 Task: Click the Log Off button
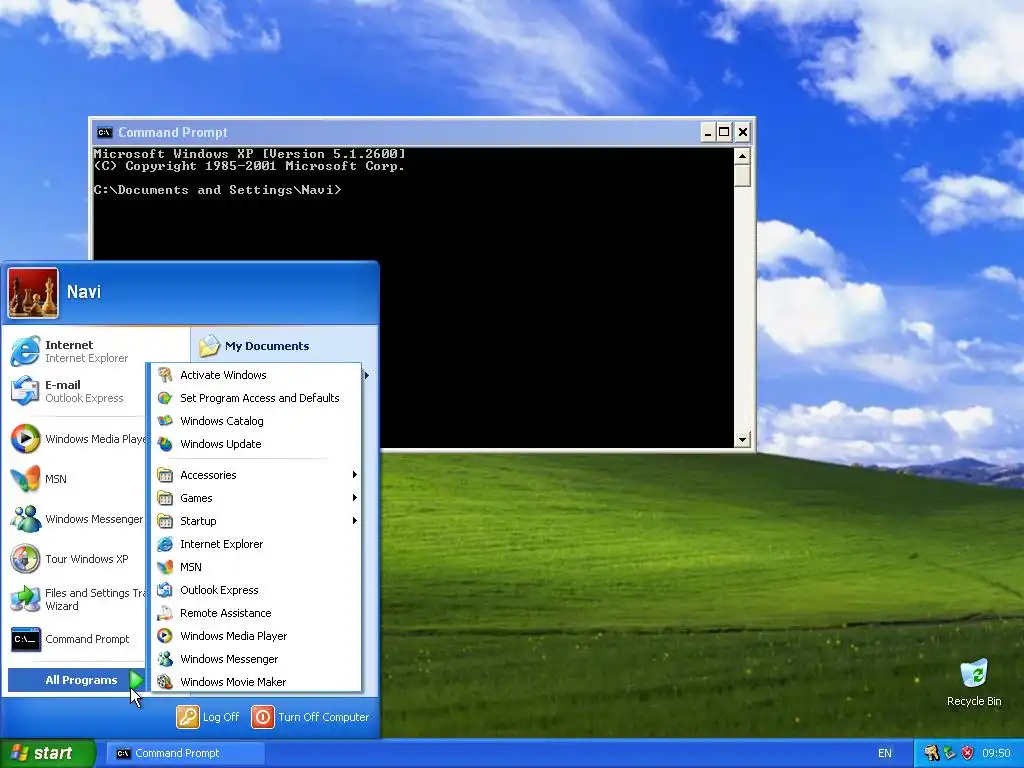click(208, 717)
